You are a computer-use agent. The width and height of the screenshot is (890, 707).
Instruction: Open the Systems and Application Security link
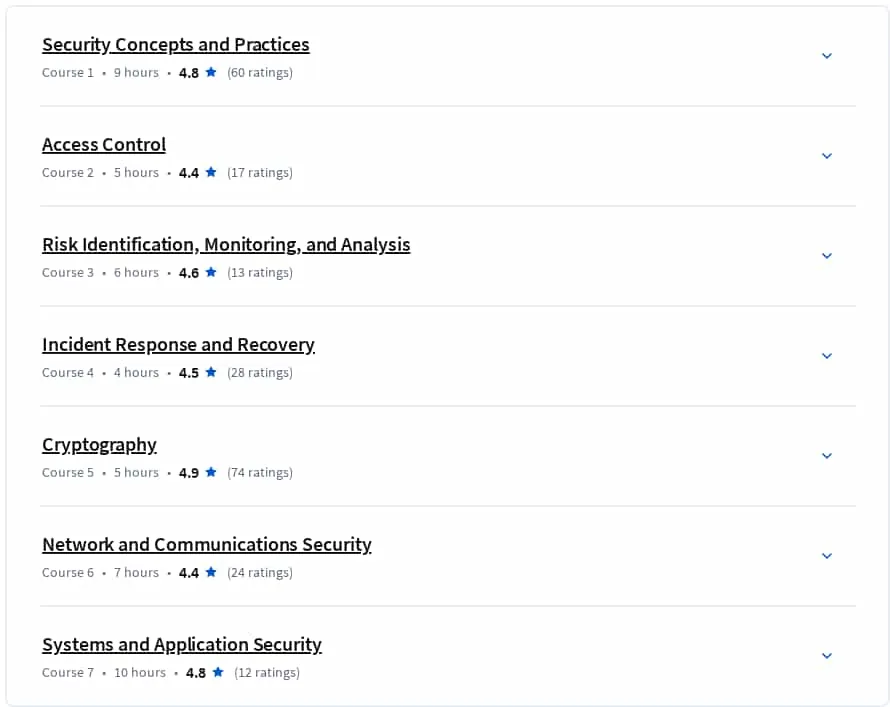(x=182, y=645)
